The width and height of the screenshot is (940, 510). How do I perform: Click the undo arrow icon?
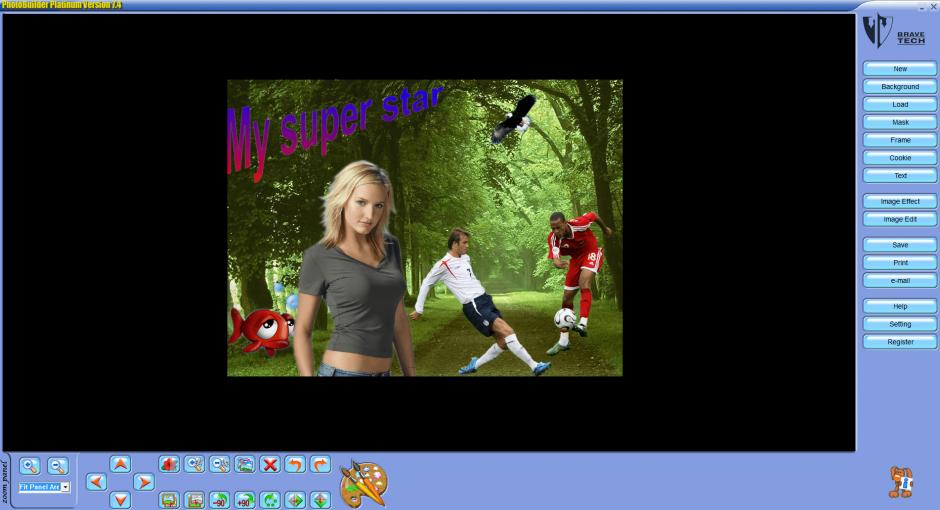click(x=295, y=464)
